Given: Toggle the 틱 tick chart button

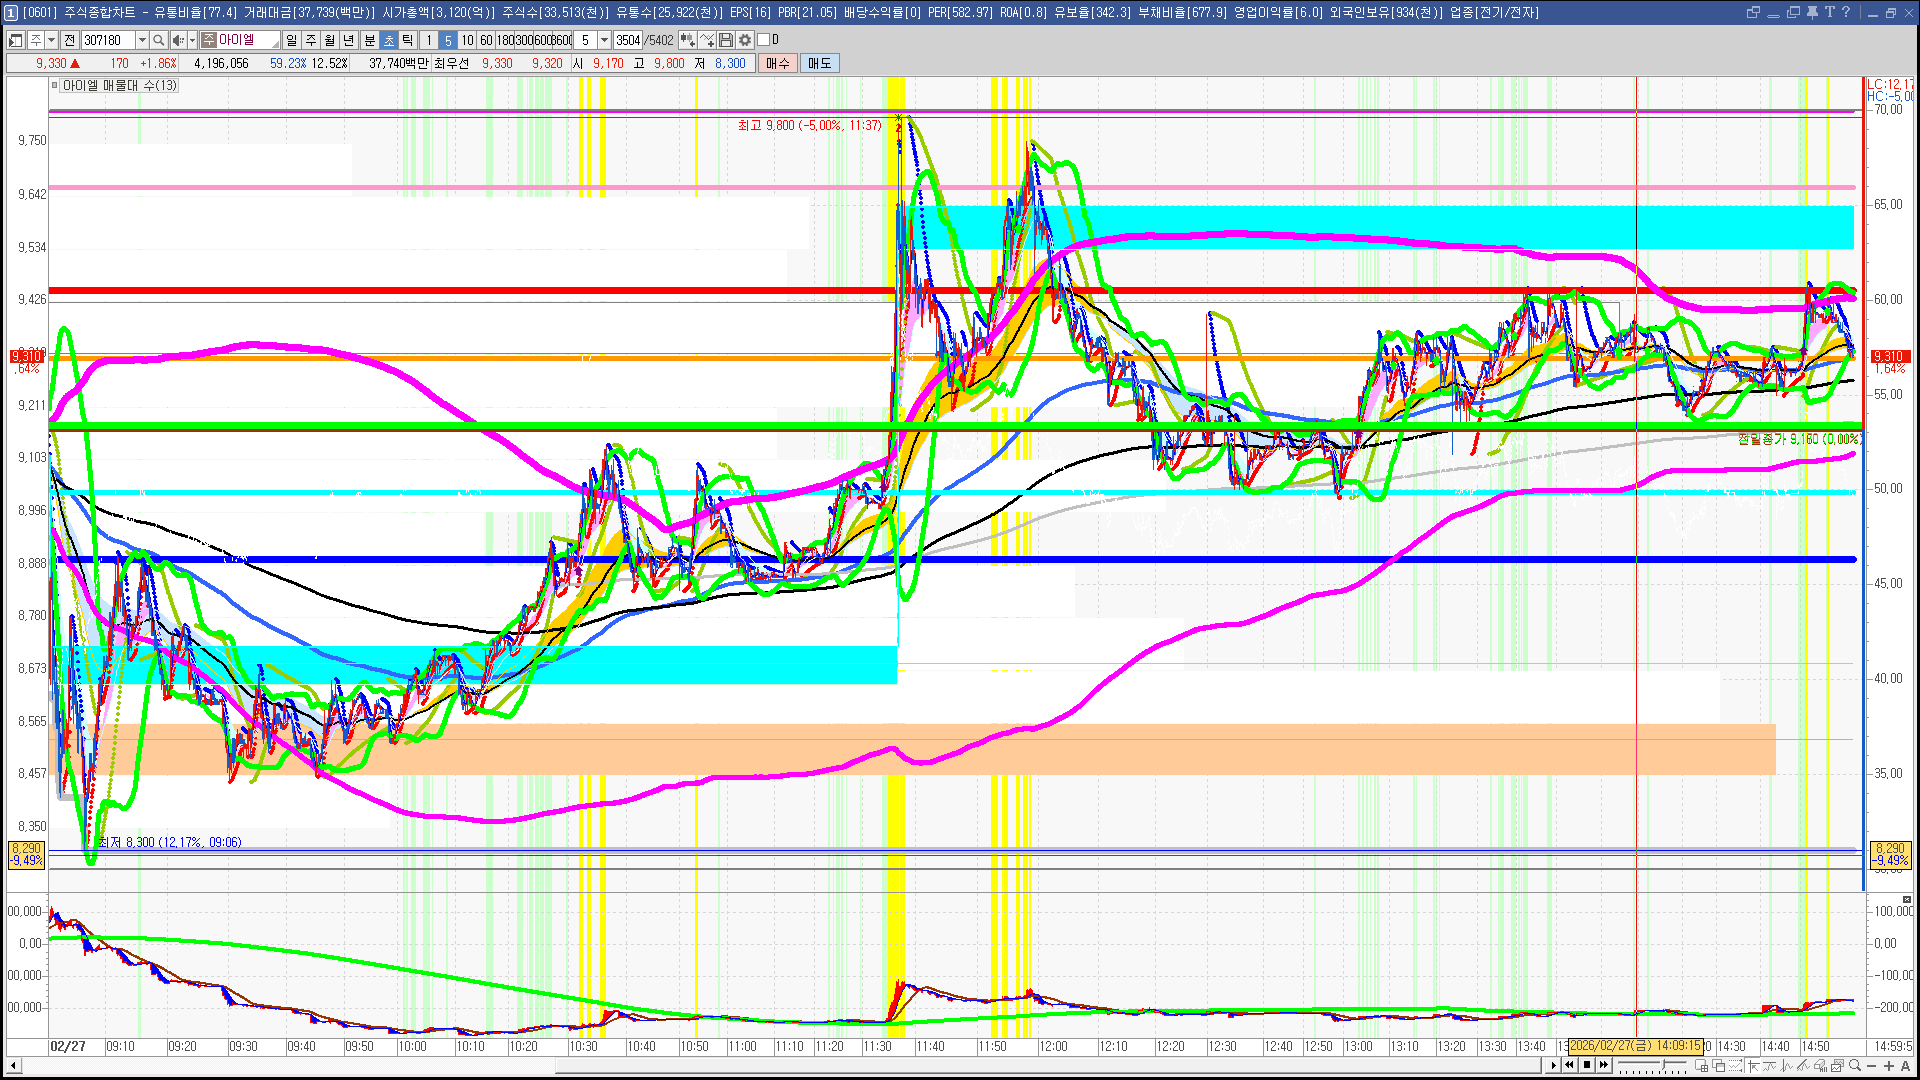Looking at the screenshot, I should (407, 40).
